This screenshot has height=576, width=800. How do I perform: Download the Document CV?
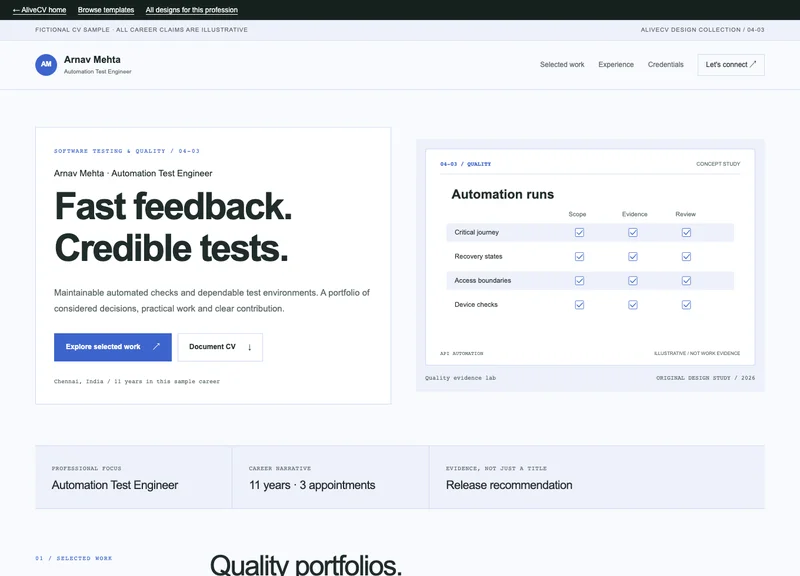pos(220,347)
